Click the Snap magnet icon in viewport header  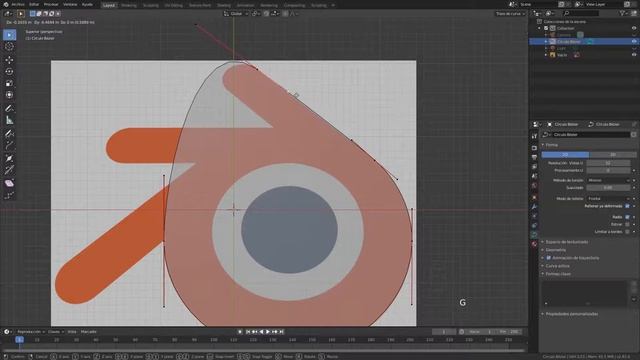point(266,13)
